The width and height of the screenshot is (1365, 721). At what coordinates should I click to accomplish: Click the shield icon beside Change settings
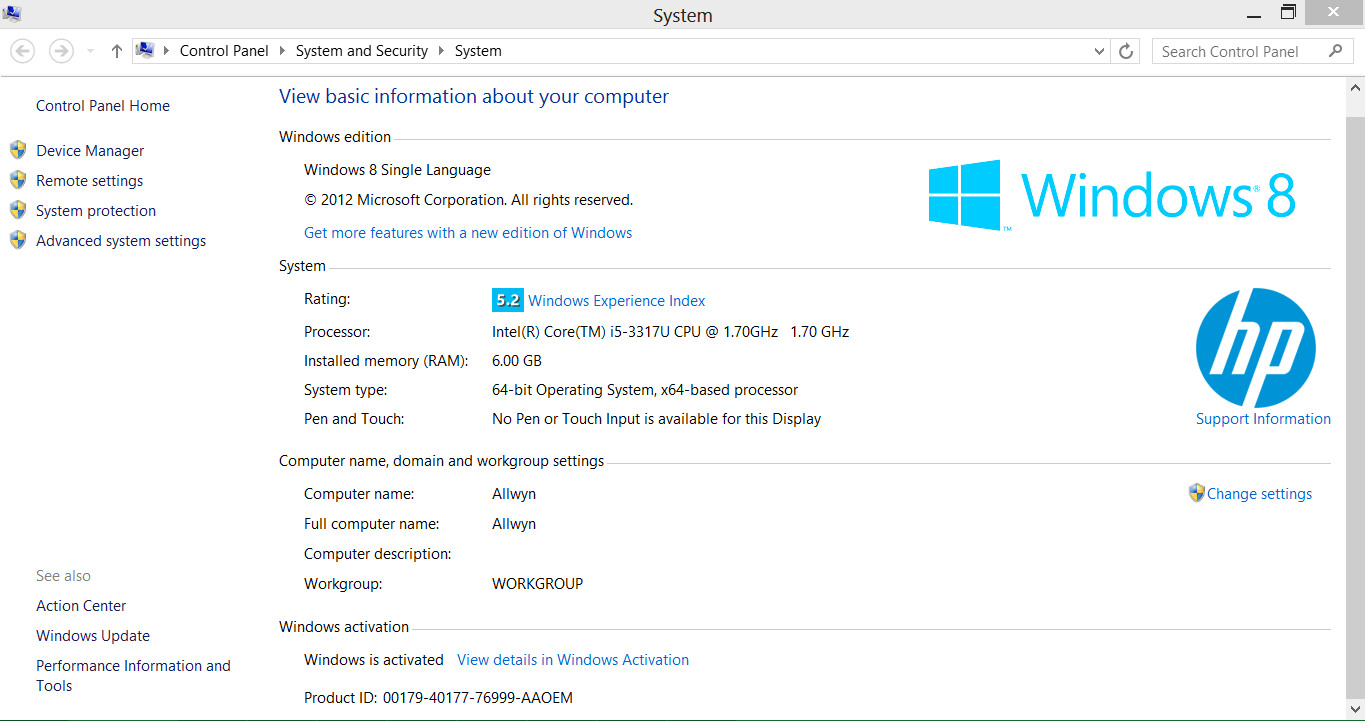click(1197, 493)
